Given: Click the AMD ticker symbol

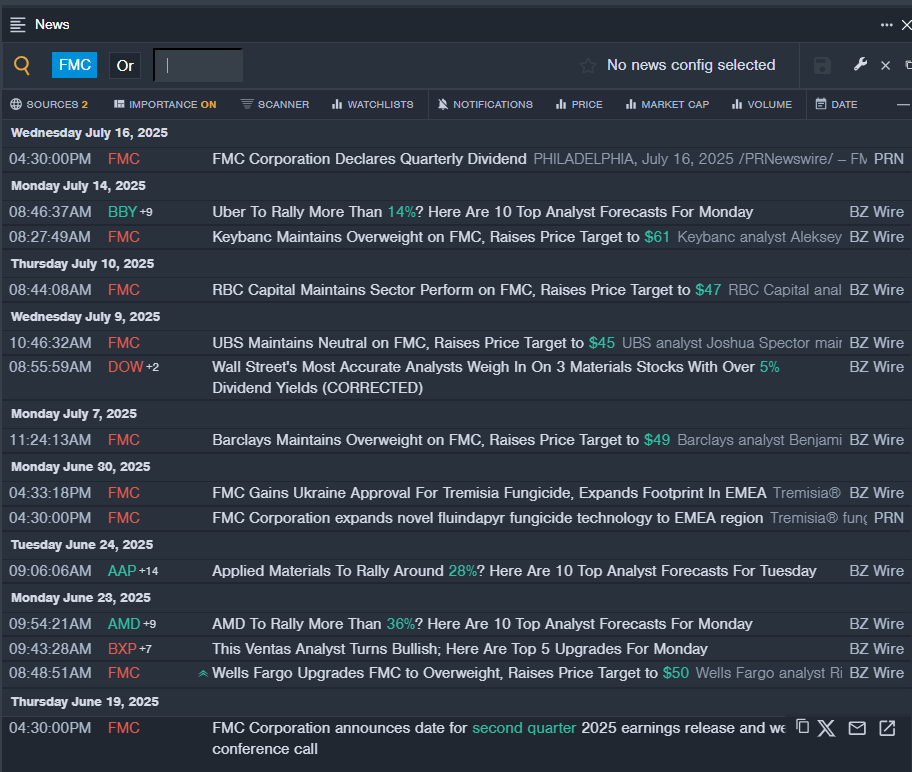Looking at the screenshot, I should click(124, 624).
